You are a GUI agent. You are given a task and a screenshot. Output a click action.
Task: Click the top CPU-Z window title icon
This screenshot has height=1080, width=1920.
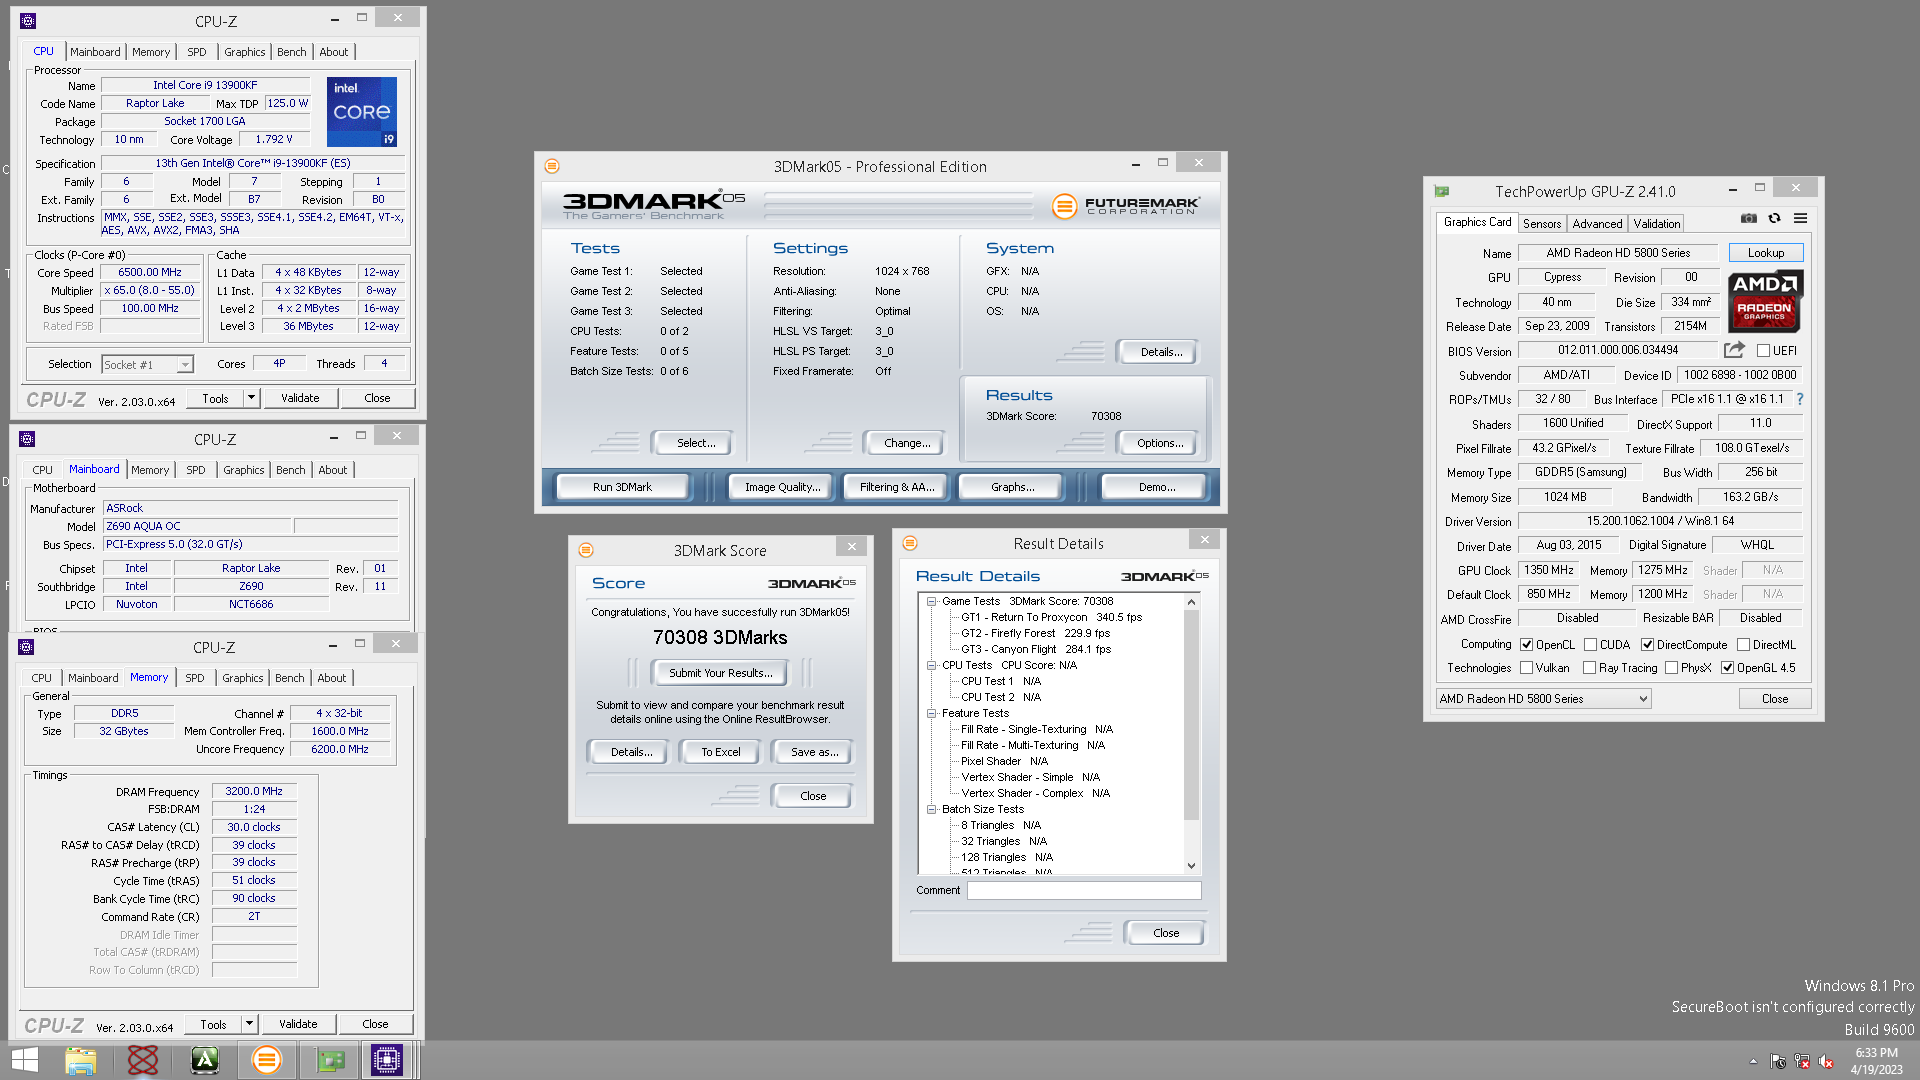coord(28,21)
